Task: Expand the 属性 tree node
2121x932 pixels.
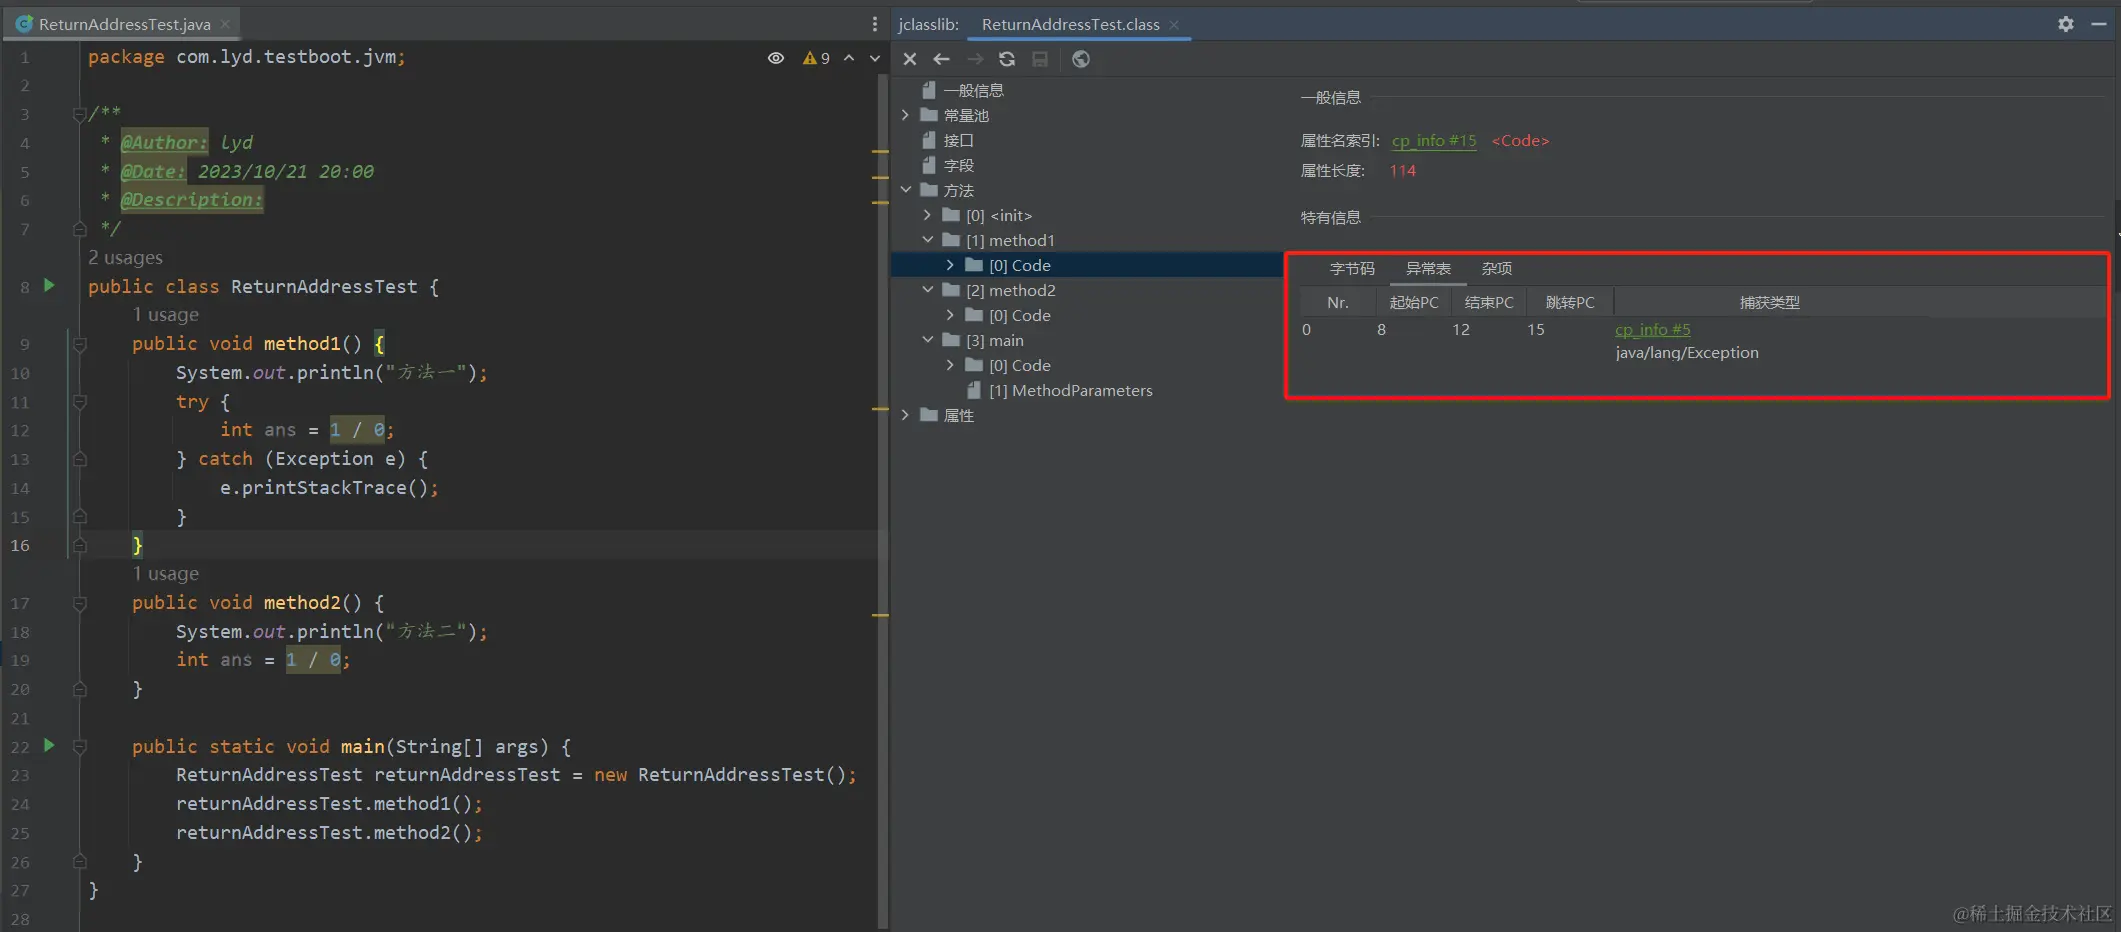Action: click(x=905, y=415)
